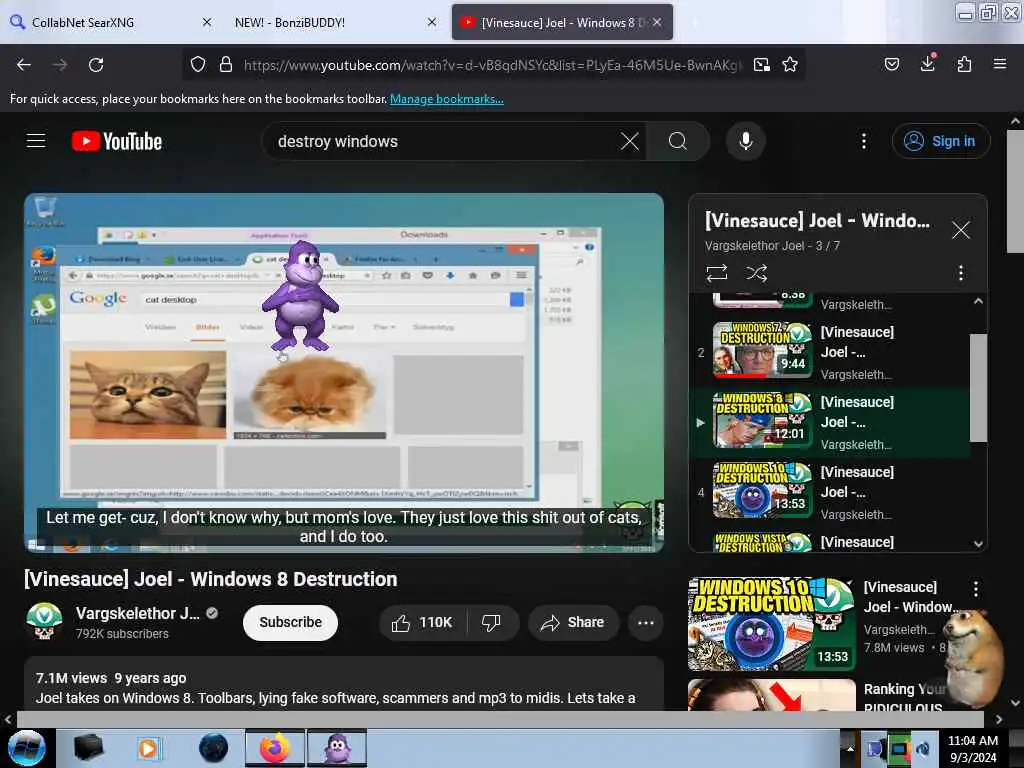Open Ranking Your Ridiculous video thumbnail

(772, 695)
